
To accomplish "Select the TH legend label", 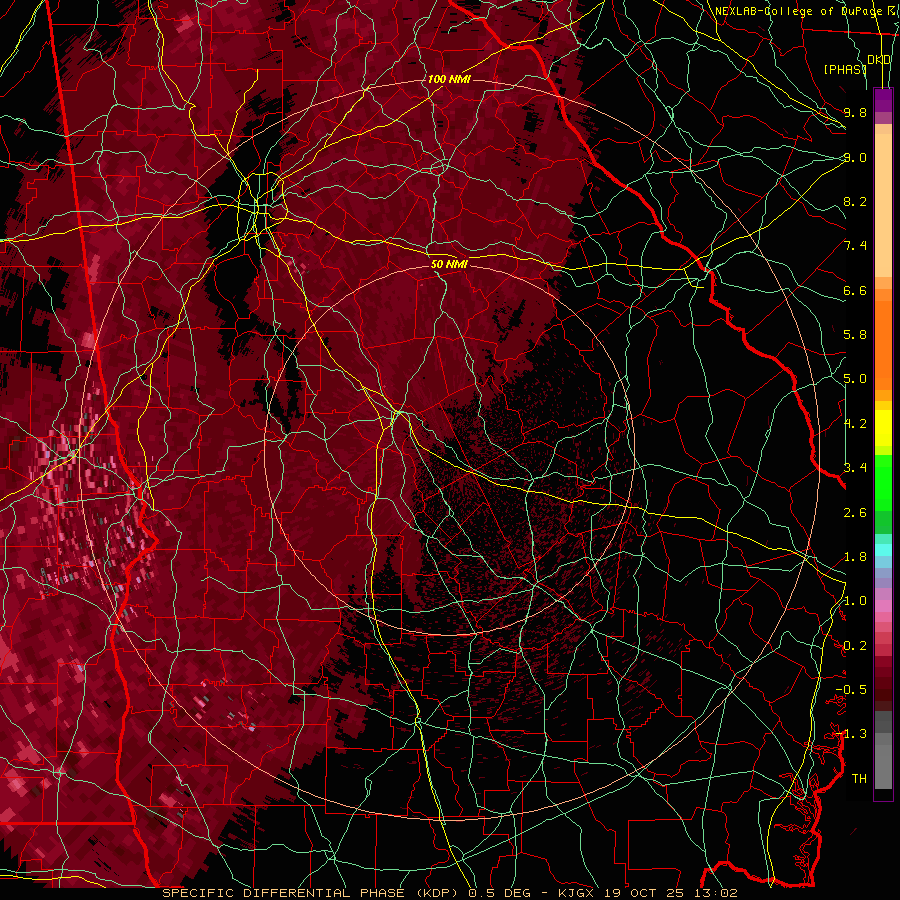I will click(x=859, y=779).
